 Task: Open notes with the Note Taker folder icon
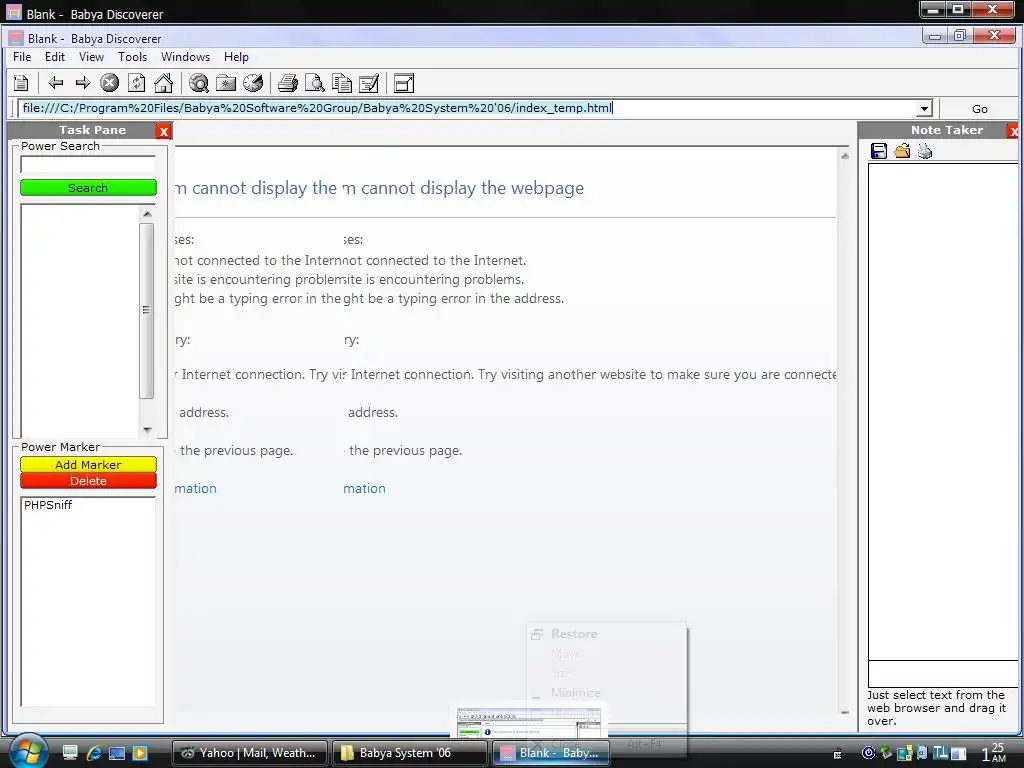click(x=902, y=152)
